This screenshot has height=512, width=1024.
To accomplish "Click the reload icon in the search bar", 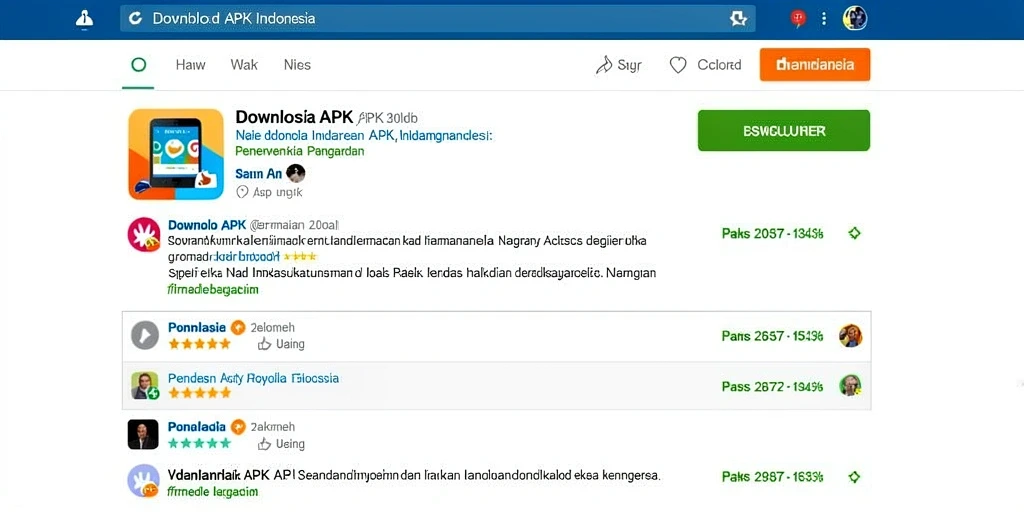I will tap(135, 18).
